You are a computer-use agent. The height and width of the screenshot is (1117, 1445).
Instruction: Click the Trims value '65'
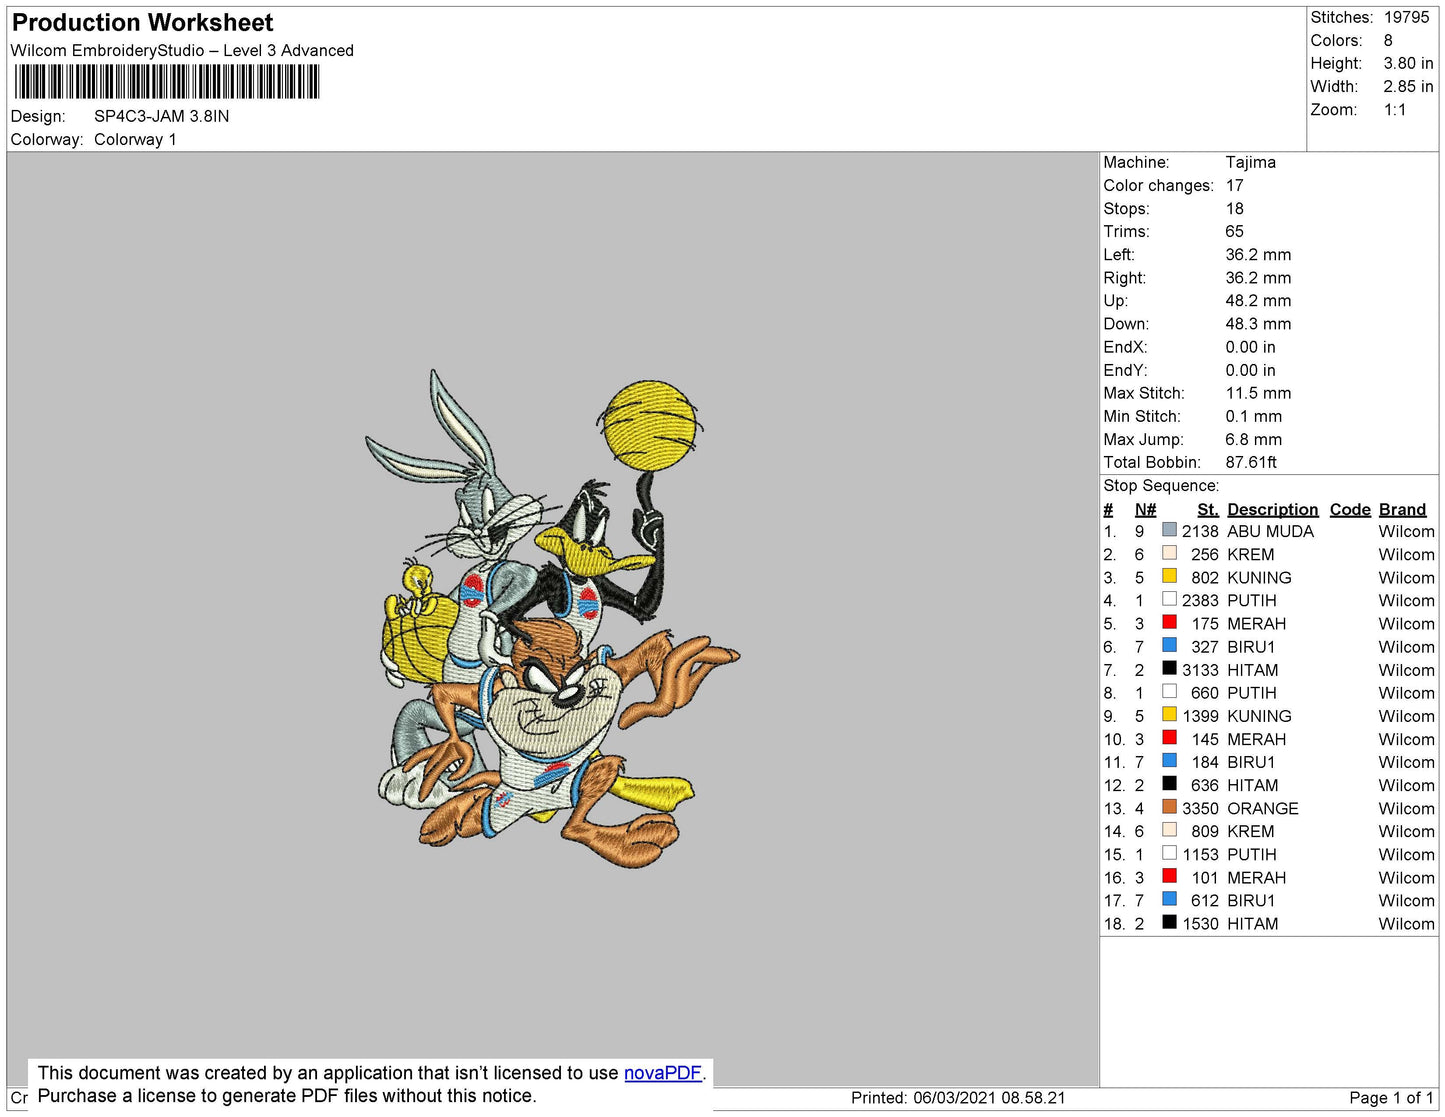[1235, 232]
